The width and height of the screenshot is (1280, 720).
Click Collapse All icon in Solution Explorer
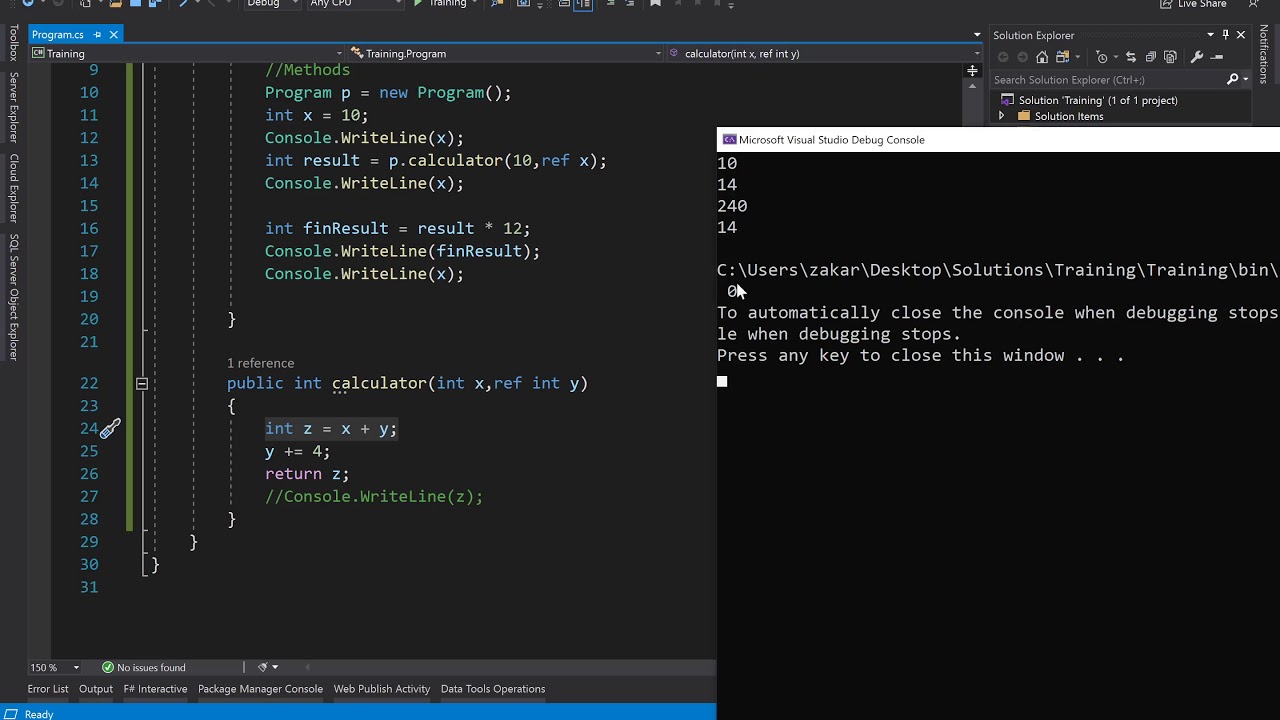click(1151, 57)
